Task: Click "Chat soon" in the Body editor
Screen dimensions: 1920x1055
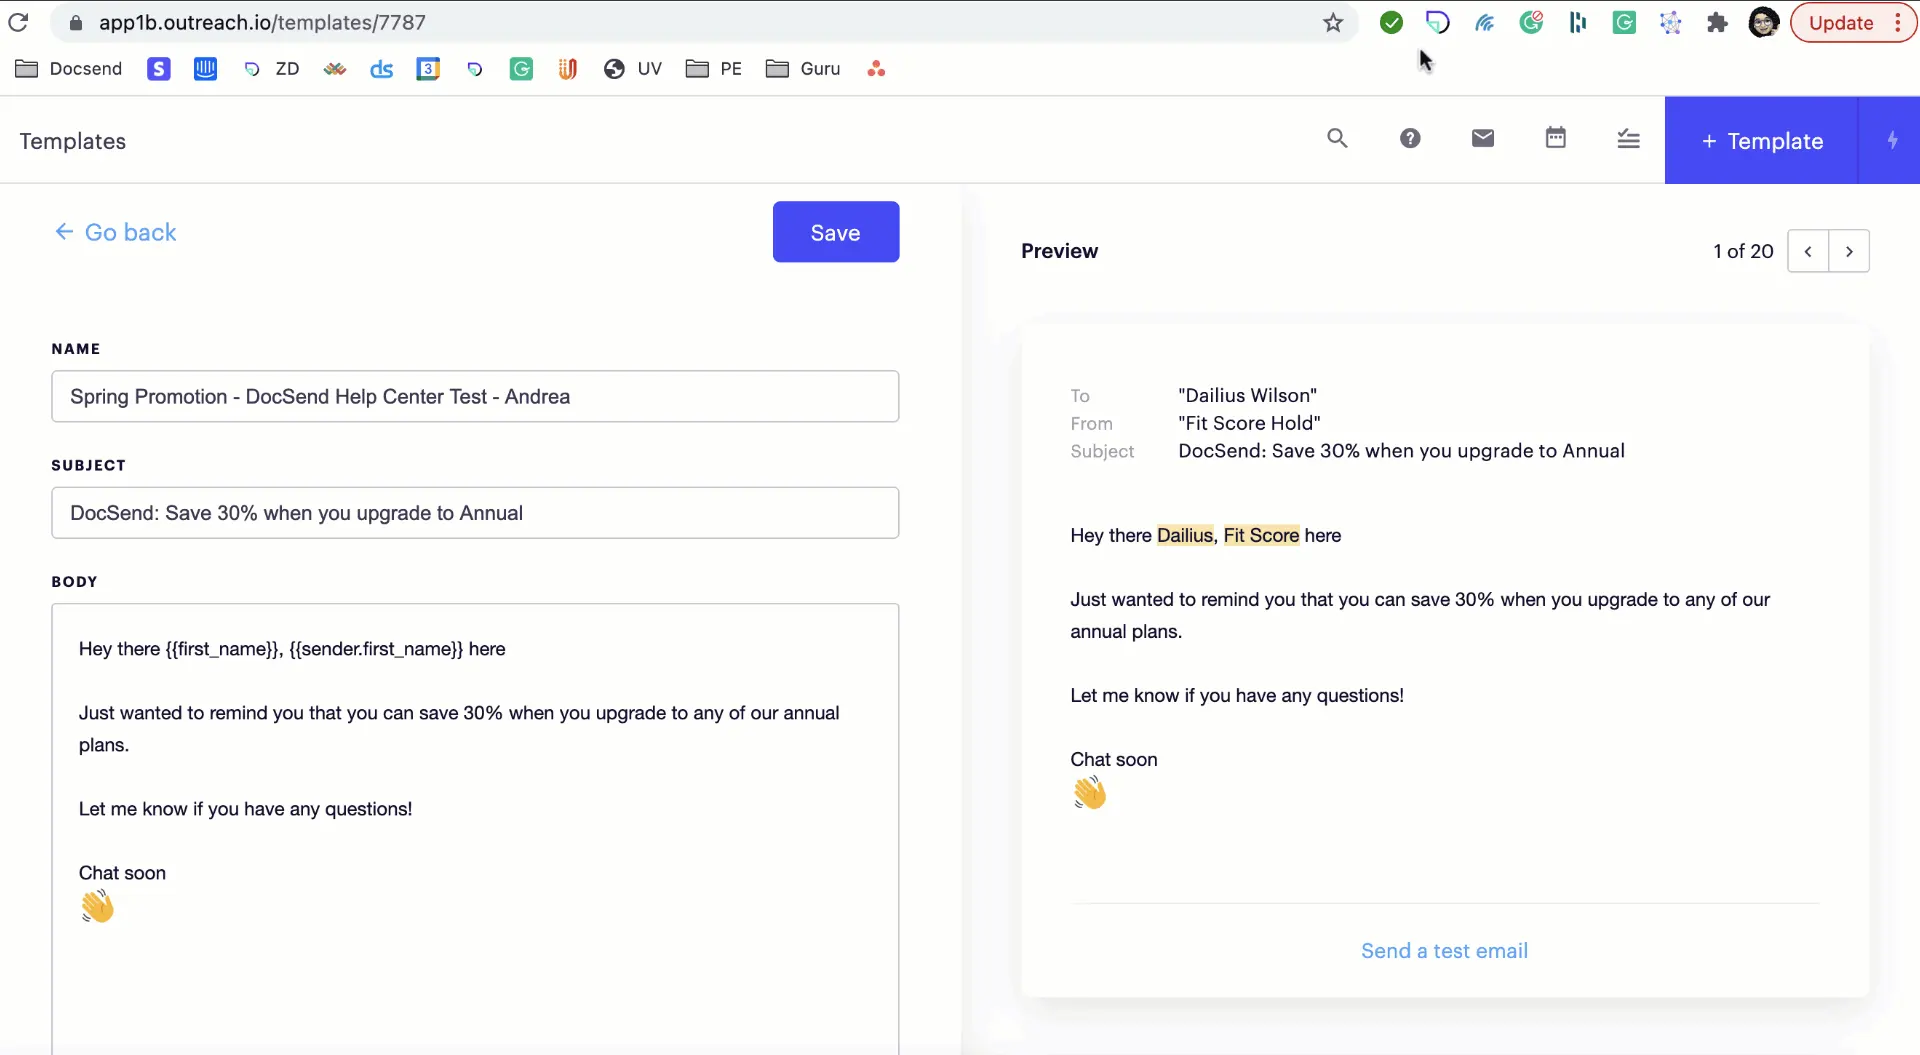Action: 122,873
